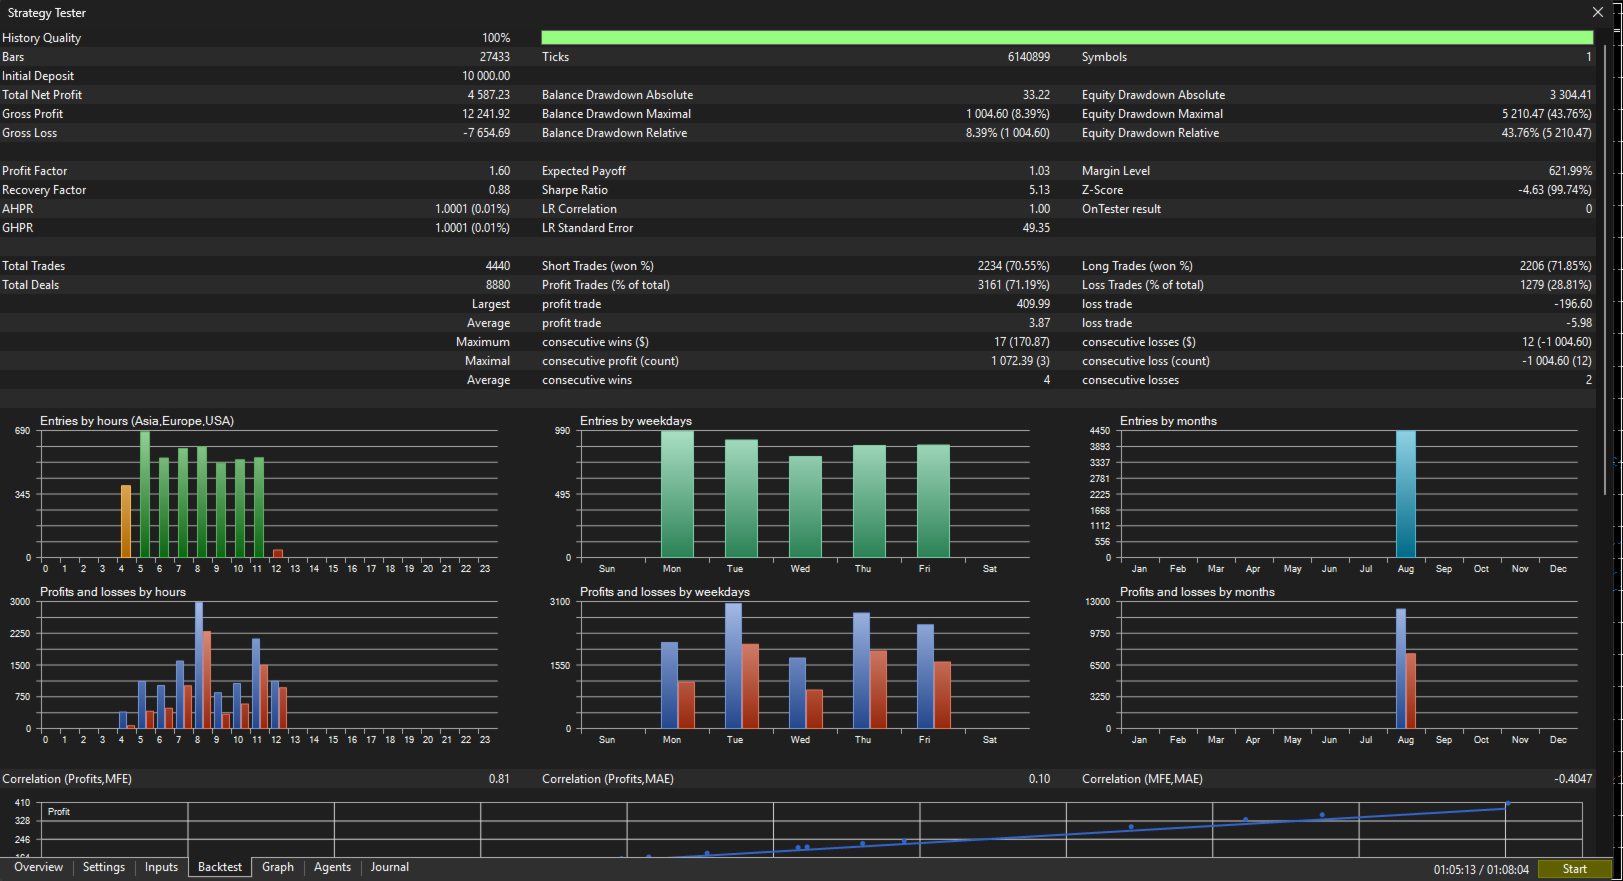1623x881 pixels.
Task: Click the orange hour-4 entries bar
Action: click(126, 521)
